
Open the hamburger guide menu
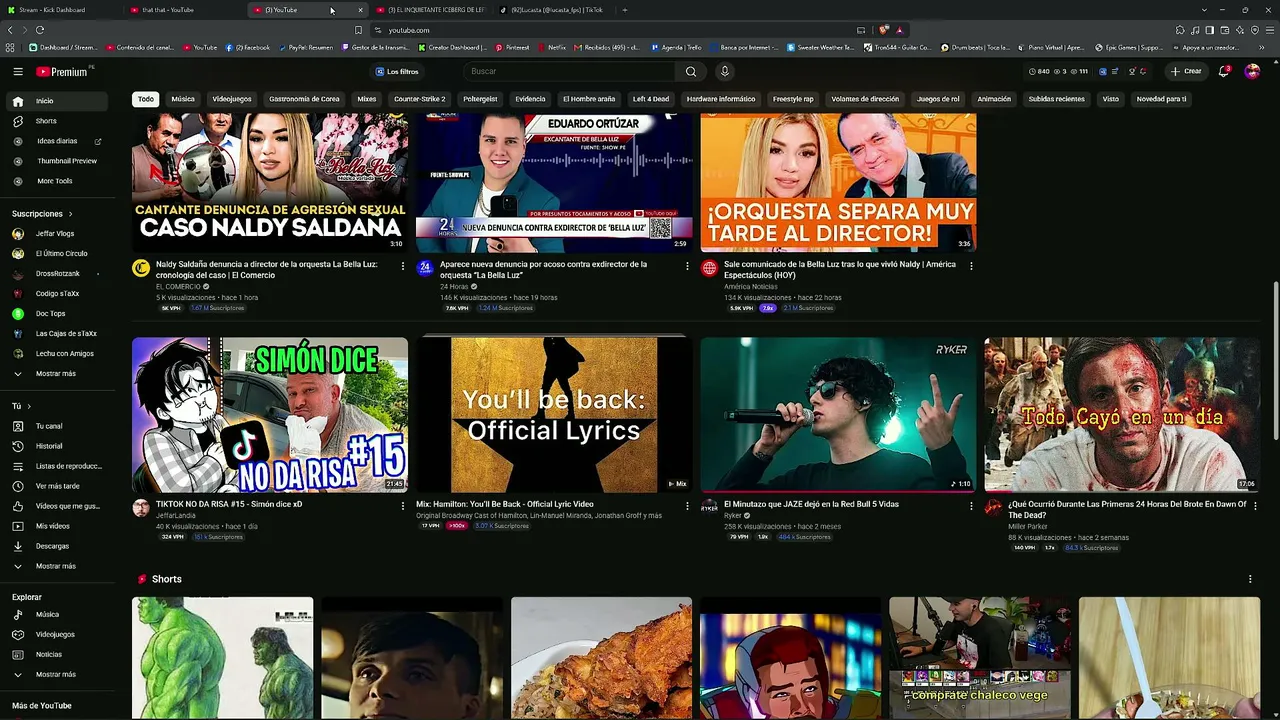click(x=18, y=72)
